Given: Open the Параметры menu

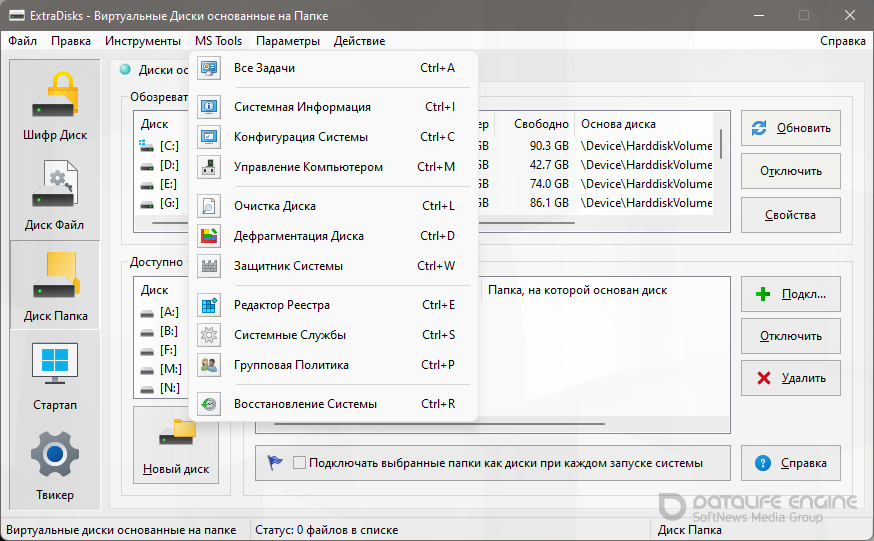Looking at the screenshot, I should click(288, 41).
